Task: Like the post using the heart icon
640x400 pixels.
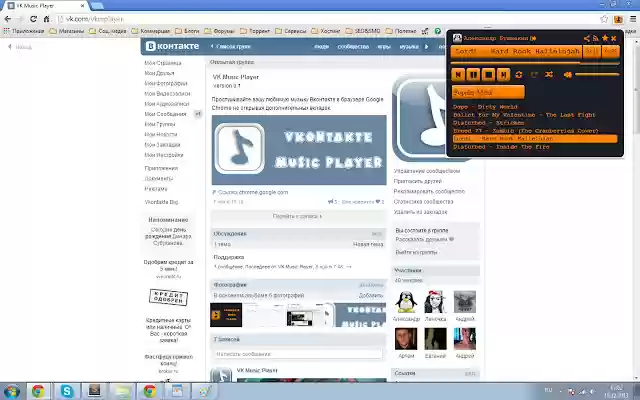Action: tap(378, 202)
